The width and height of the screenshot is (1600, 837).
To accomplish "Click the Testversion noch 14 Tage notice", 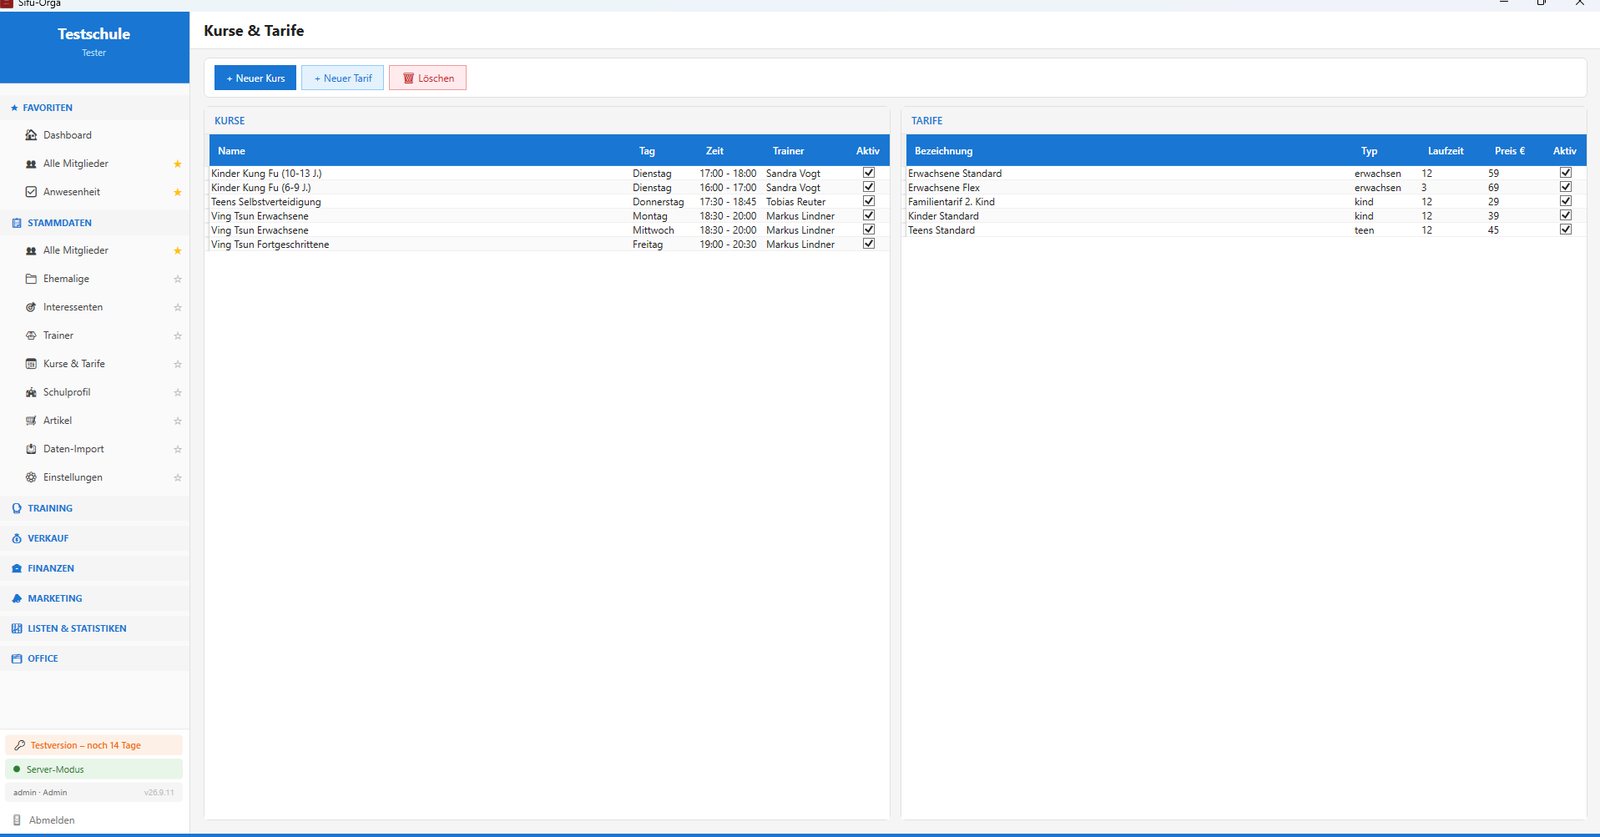I will point(94,745).
